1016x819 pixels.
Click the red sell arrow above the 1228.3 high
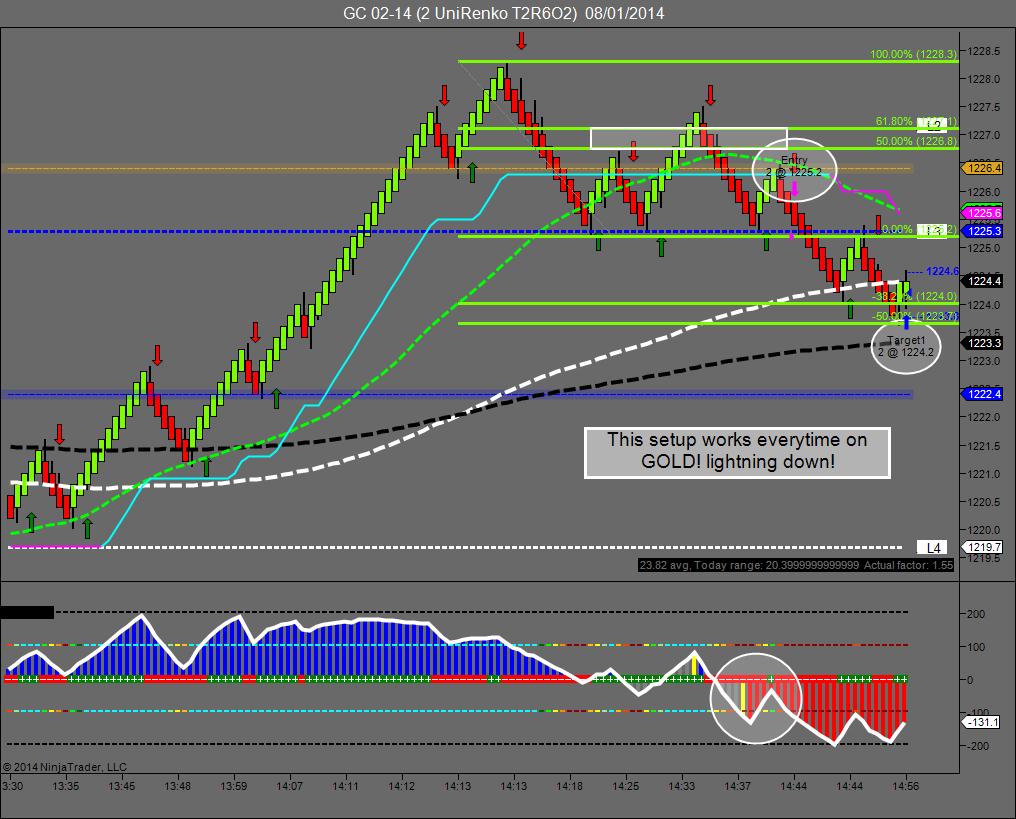tap(521, 40)
